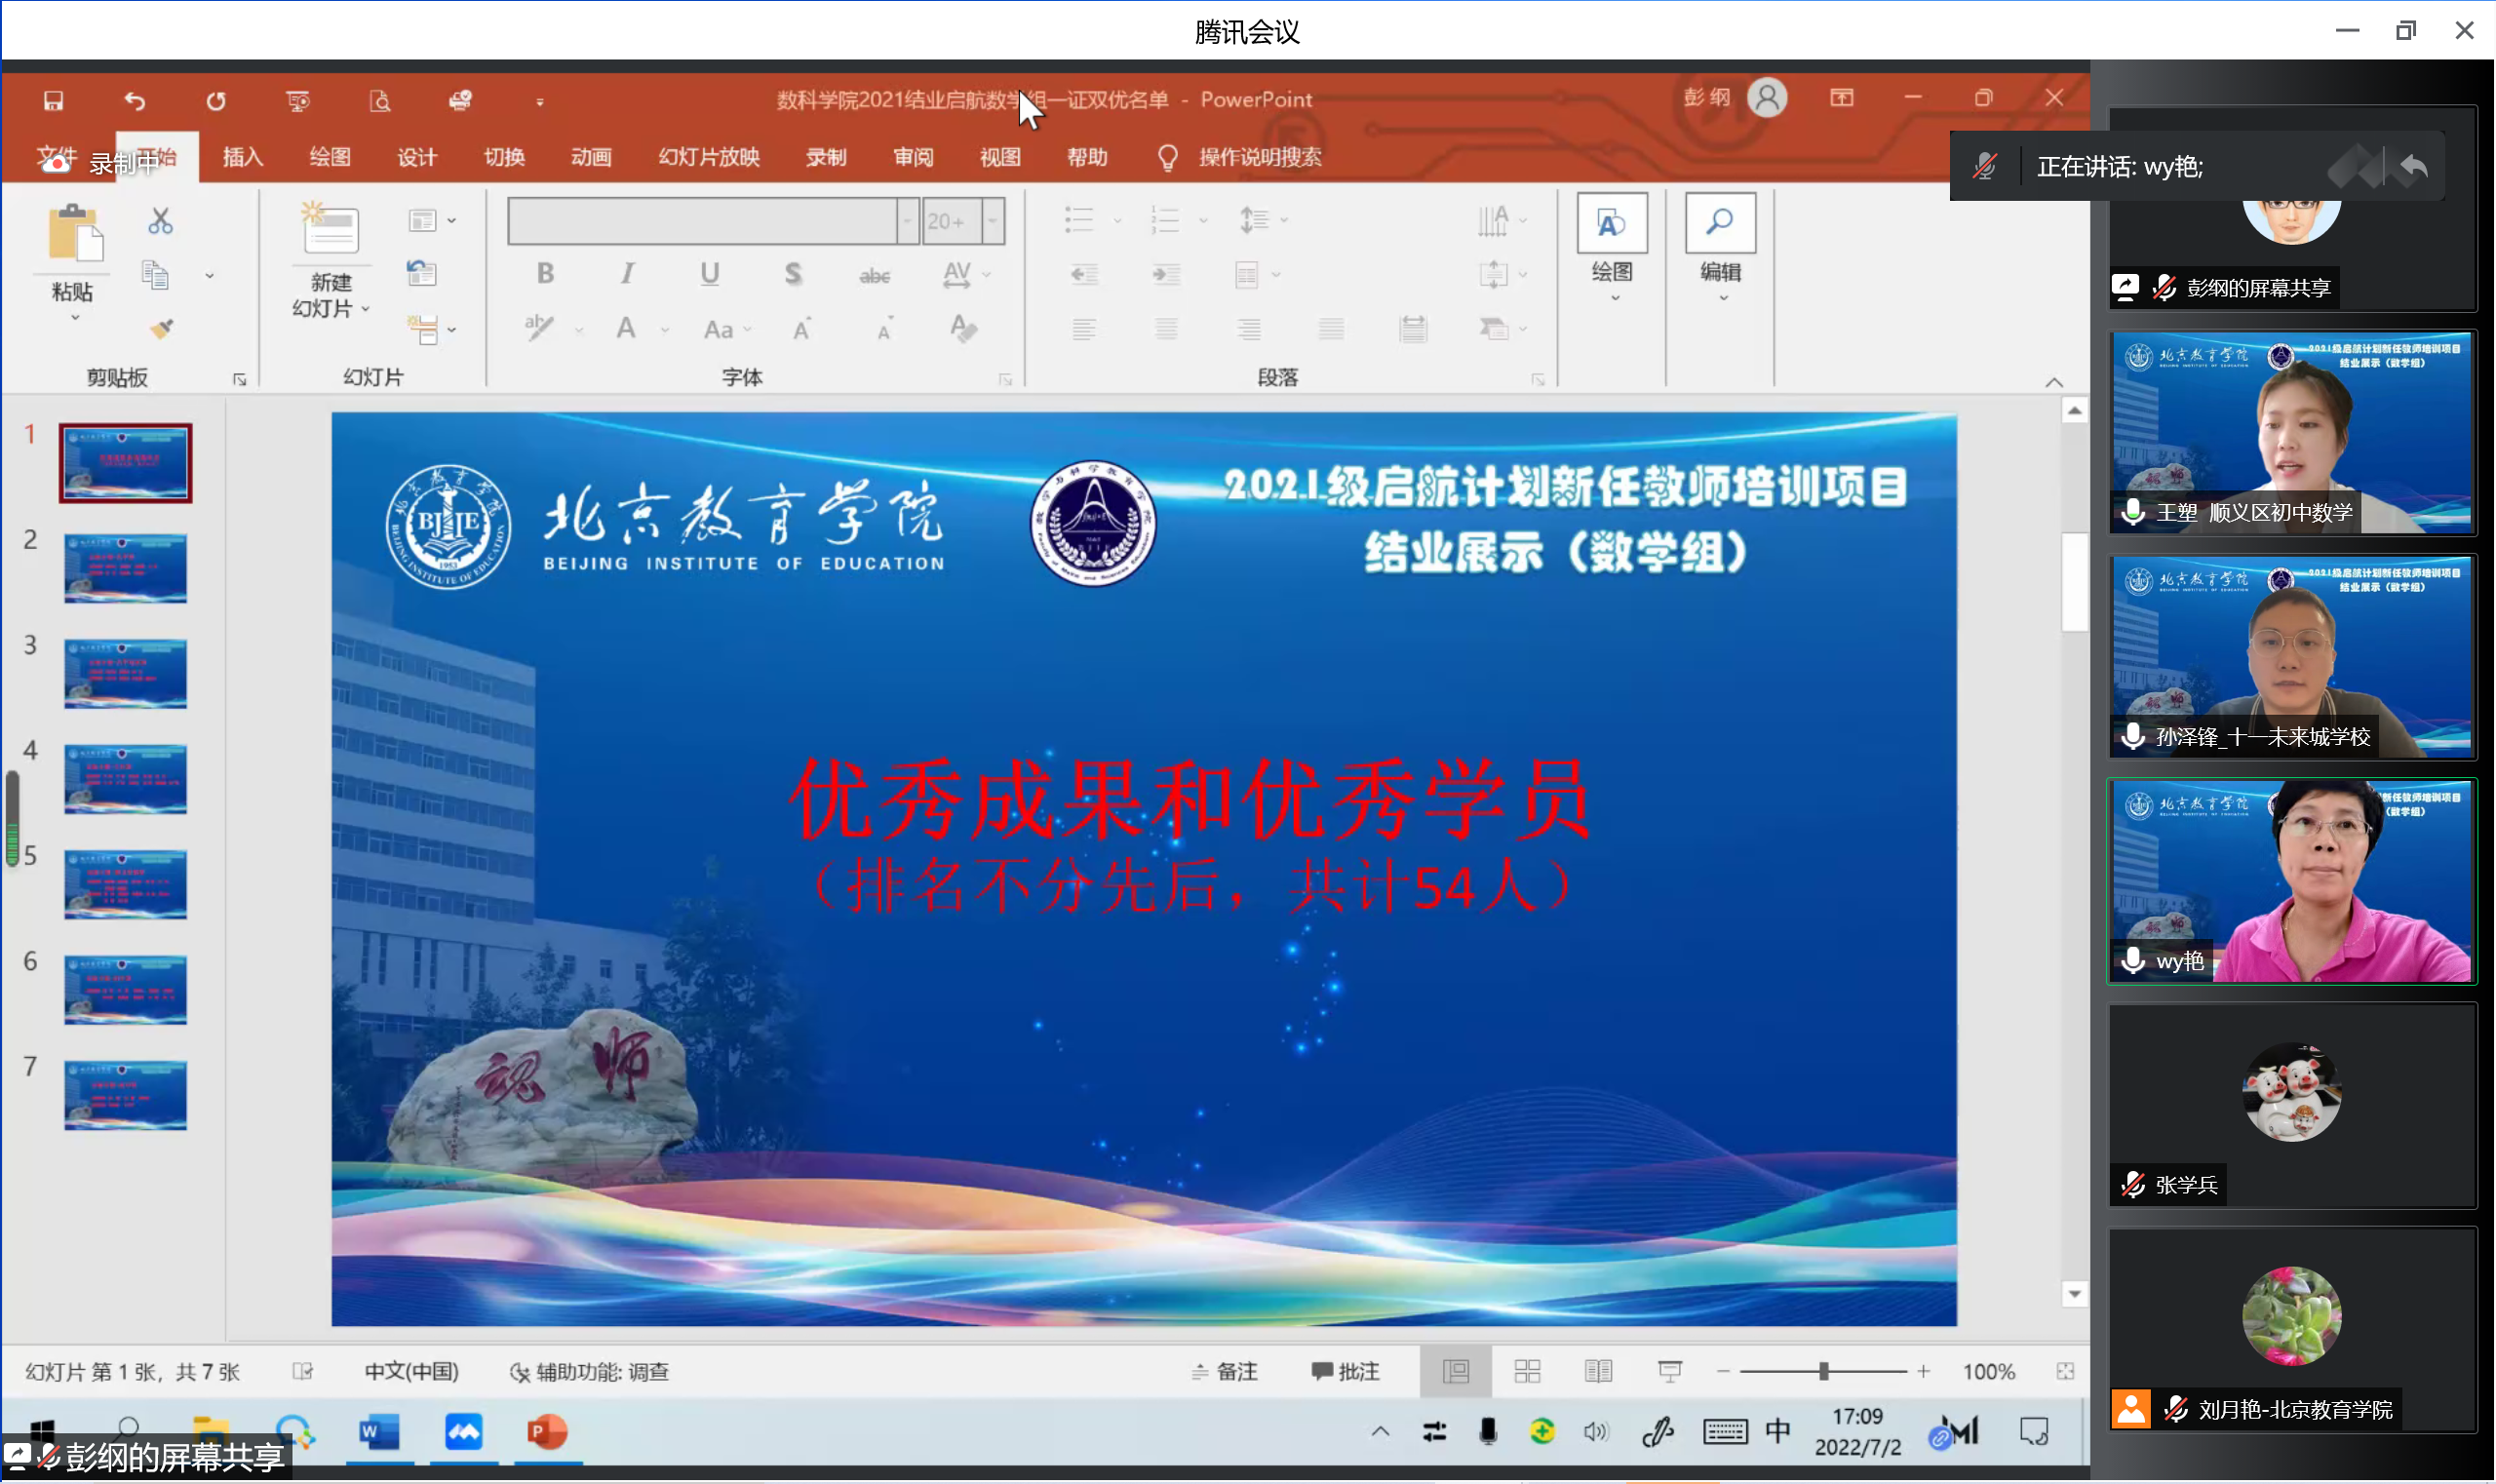This screenshot has width=2496, height=1484.
Task: Expand the bullets list dropdown arrow
Action: click(x=1117, y=220)
